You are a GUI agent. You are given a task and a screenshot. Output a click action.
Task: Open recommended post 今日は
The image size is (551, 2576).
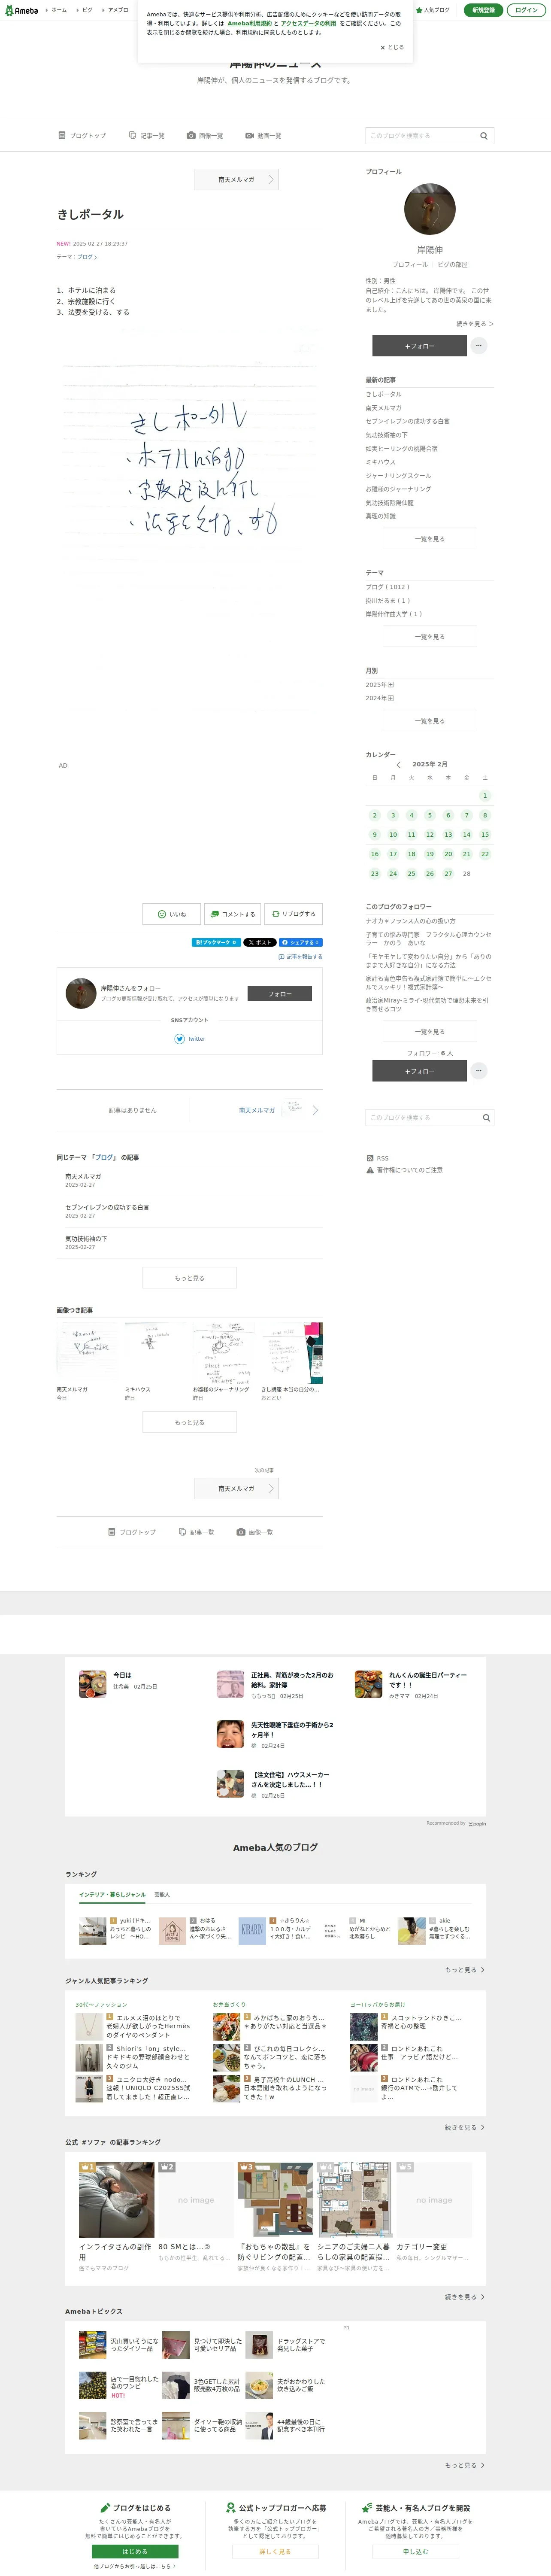click(122, 1675)
